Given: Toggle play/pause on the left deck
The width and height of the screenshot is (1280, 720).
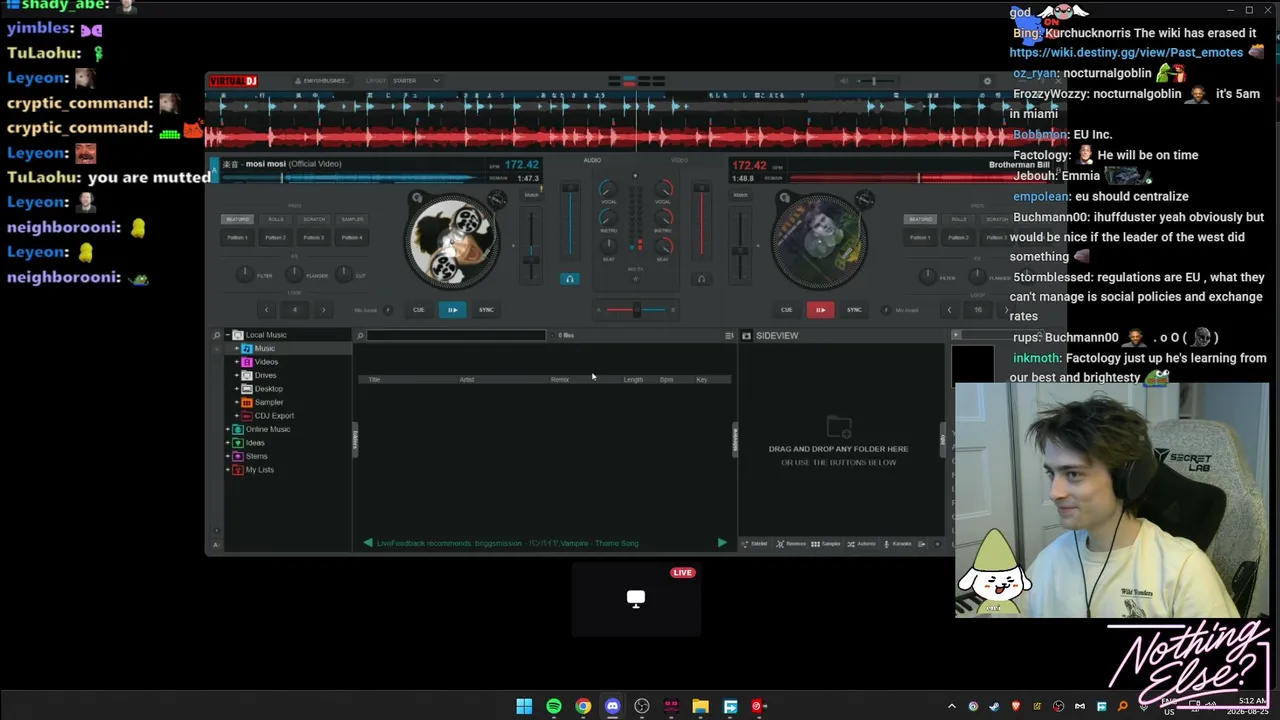Looking at the screenshot, I should coord(452,310).
